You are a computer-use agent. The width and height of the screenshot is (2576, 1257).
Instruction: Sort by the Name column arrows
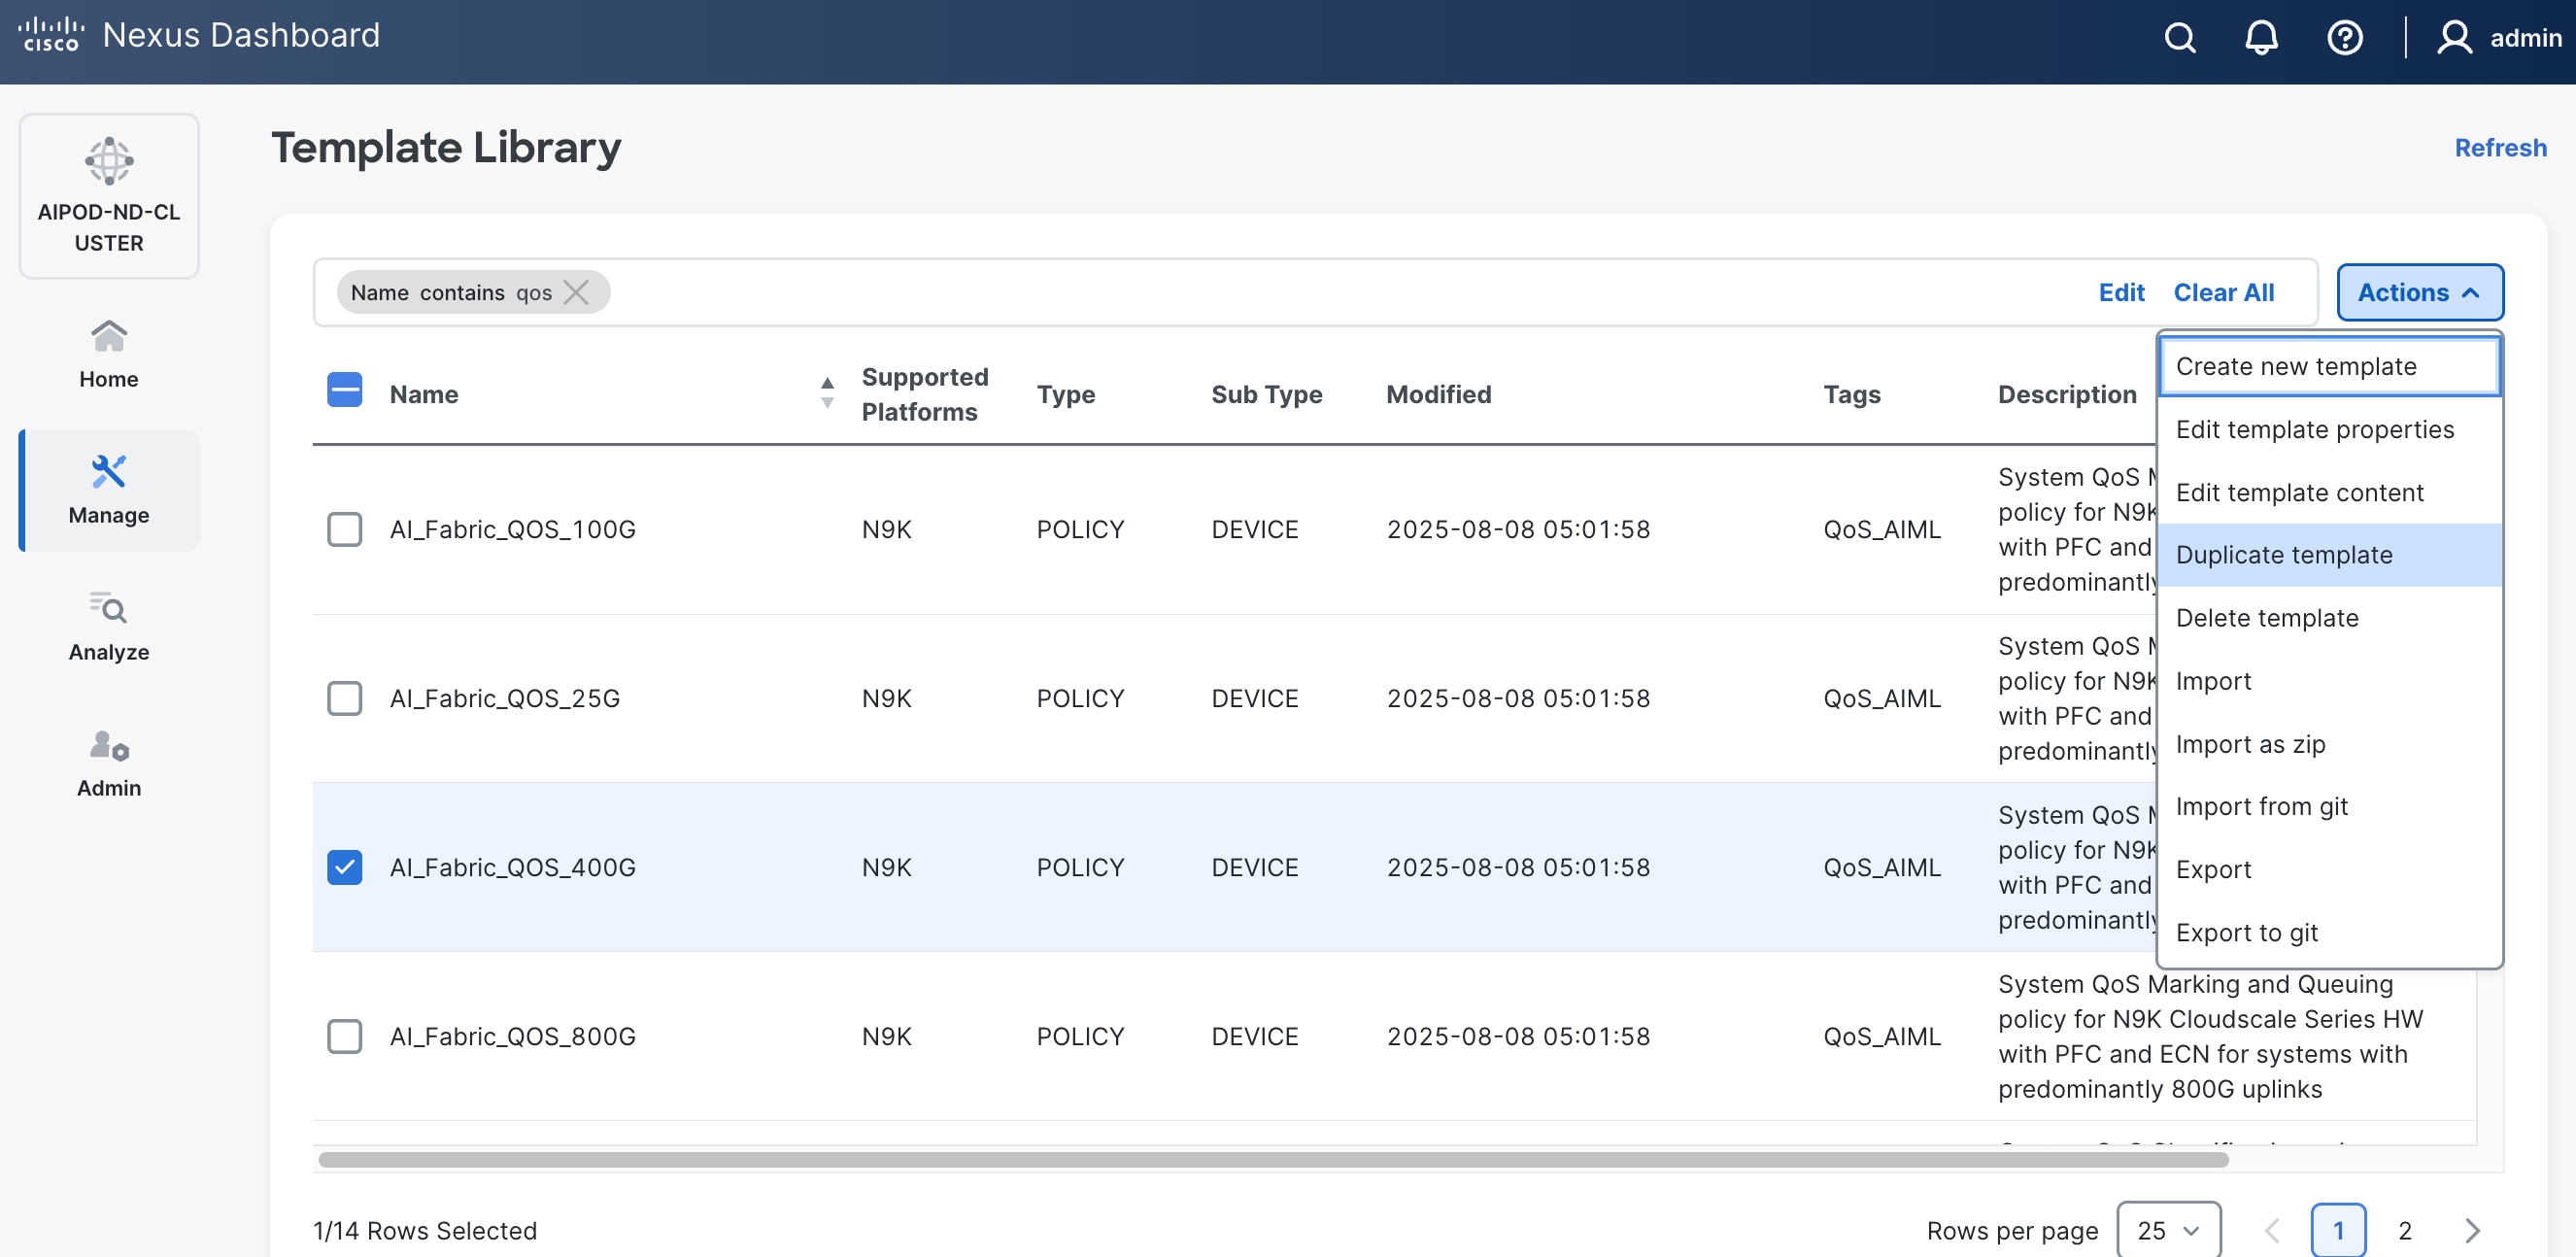point(827,393)
